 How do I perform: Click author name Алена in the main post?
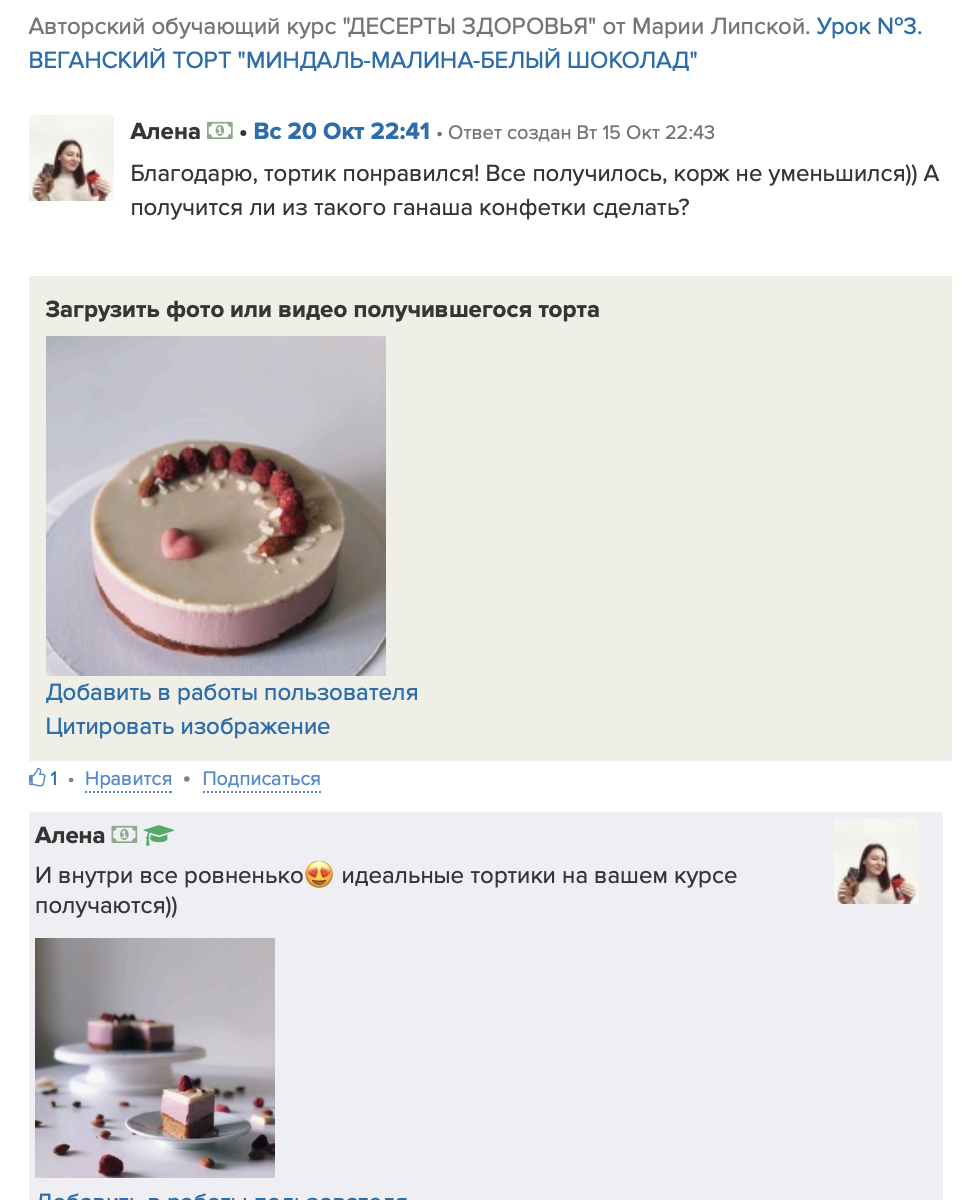166,131
